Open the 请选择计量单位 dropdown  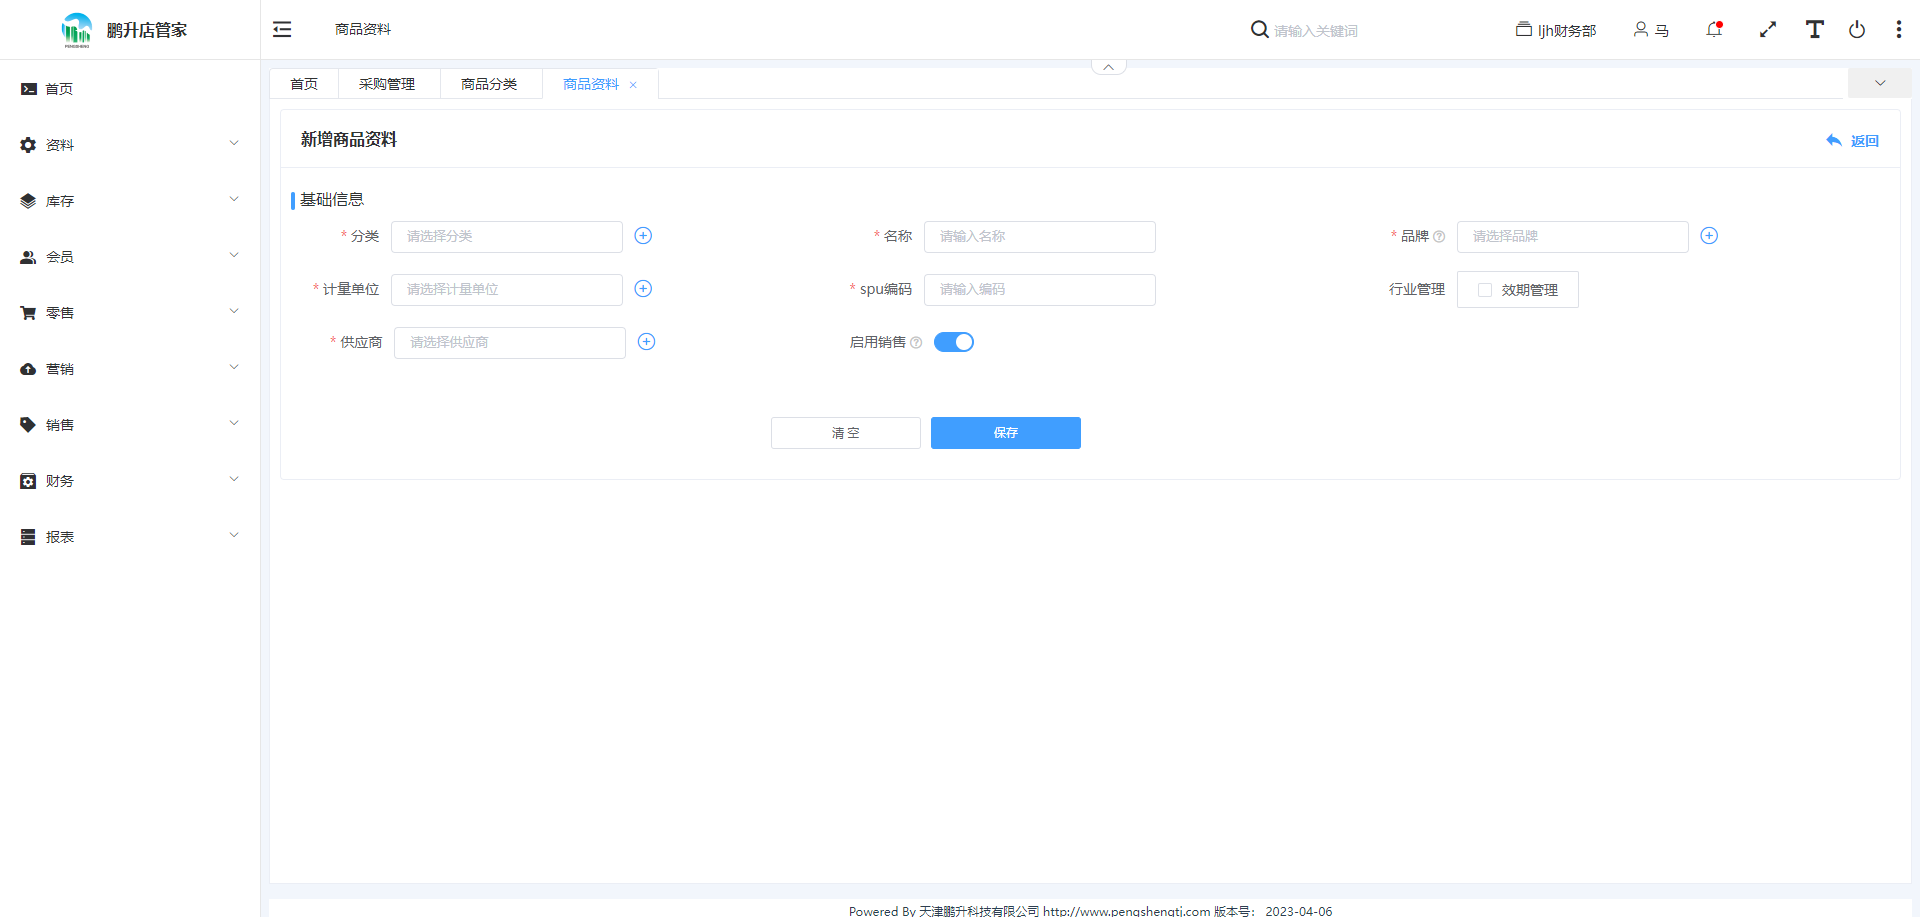(x=507, y=290)
